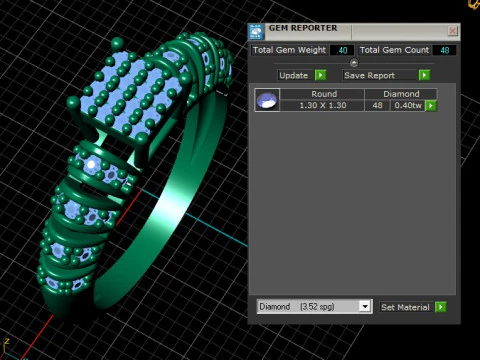Viewport: 480px width, 360px height.
Task: Click the 'Total Gem Count' label
Action: [394, 50]
